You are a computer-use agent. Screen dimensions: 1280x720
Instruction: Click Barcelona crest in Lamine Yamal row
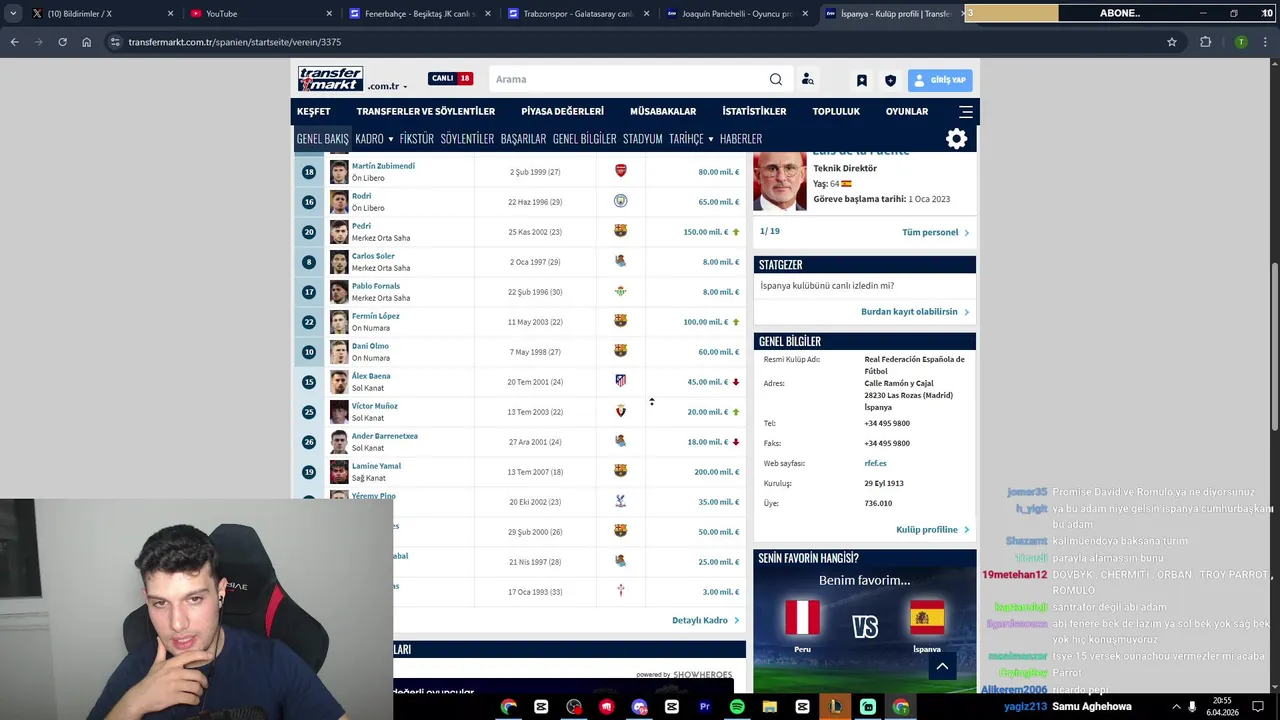coord(620,471)
